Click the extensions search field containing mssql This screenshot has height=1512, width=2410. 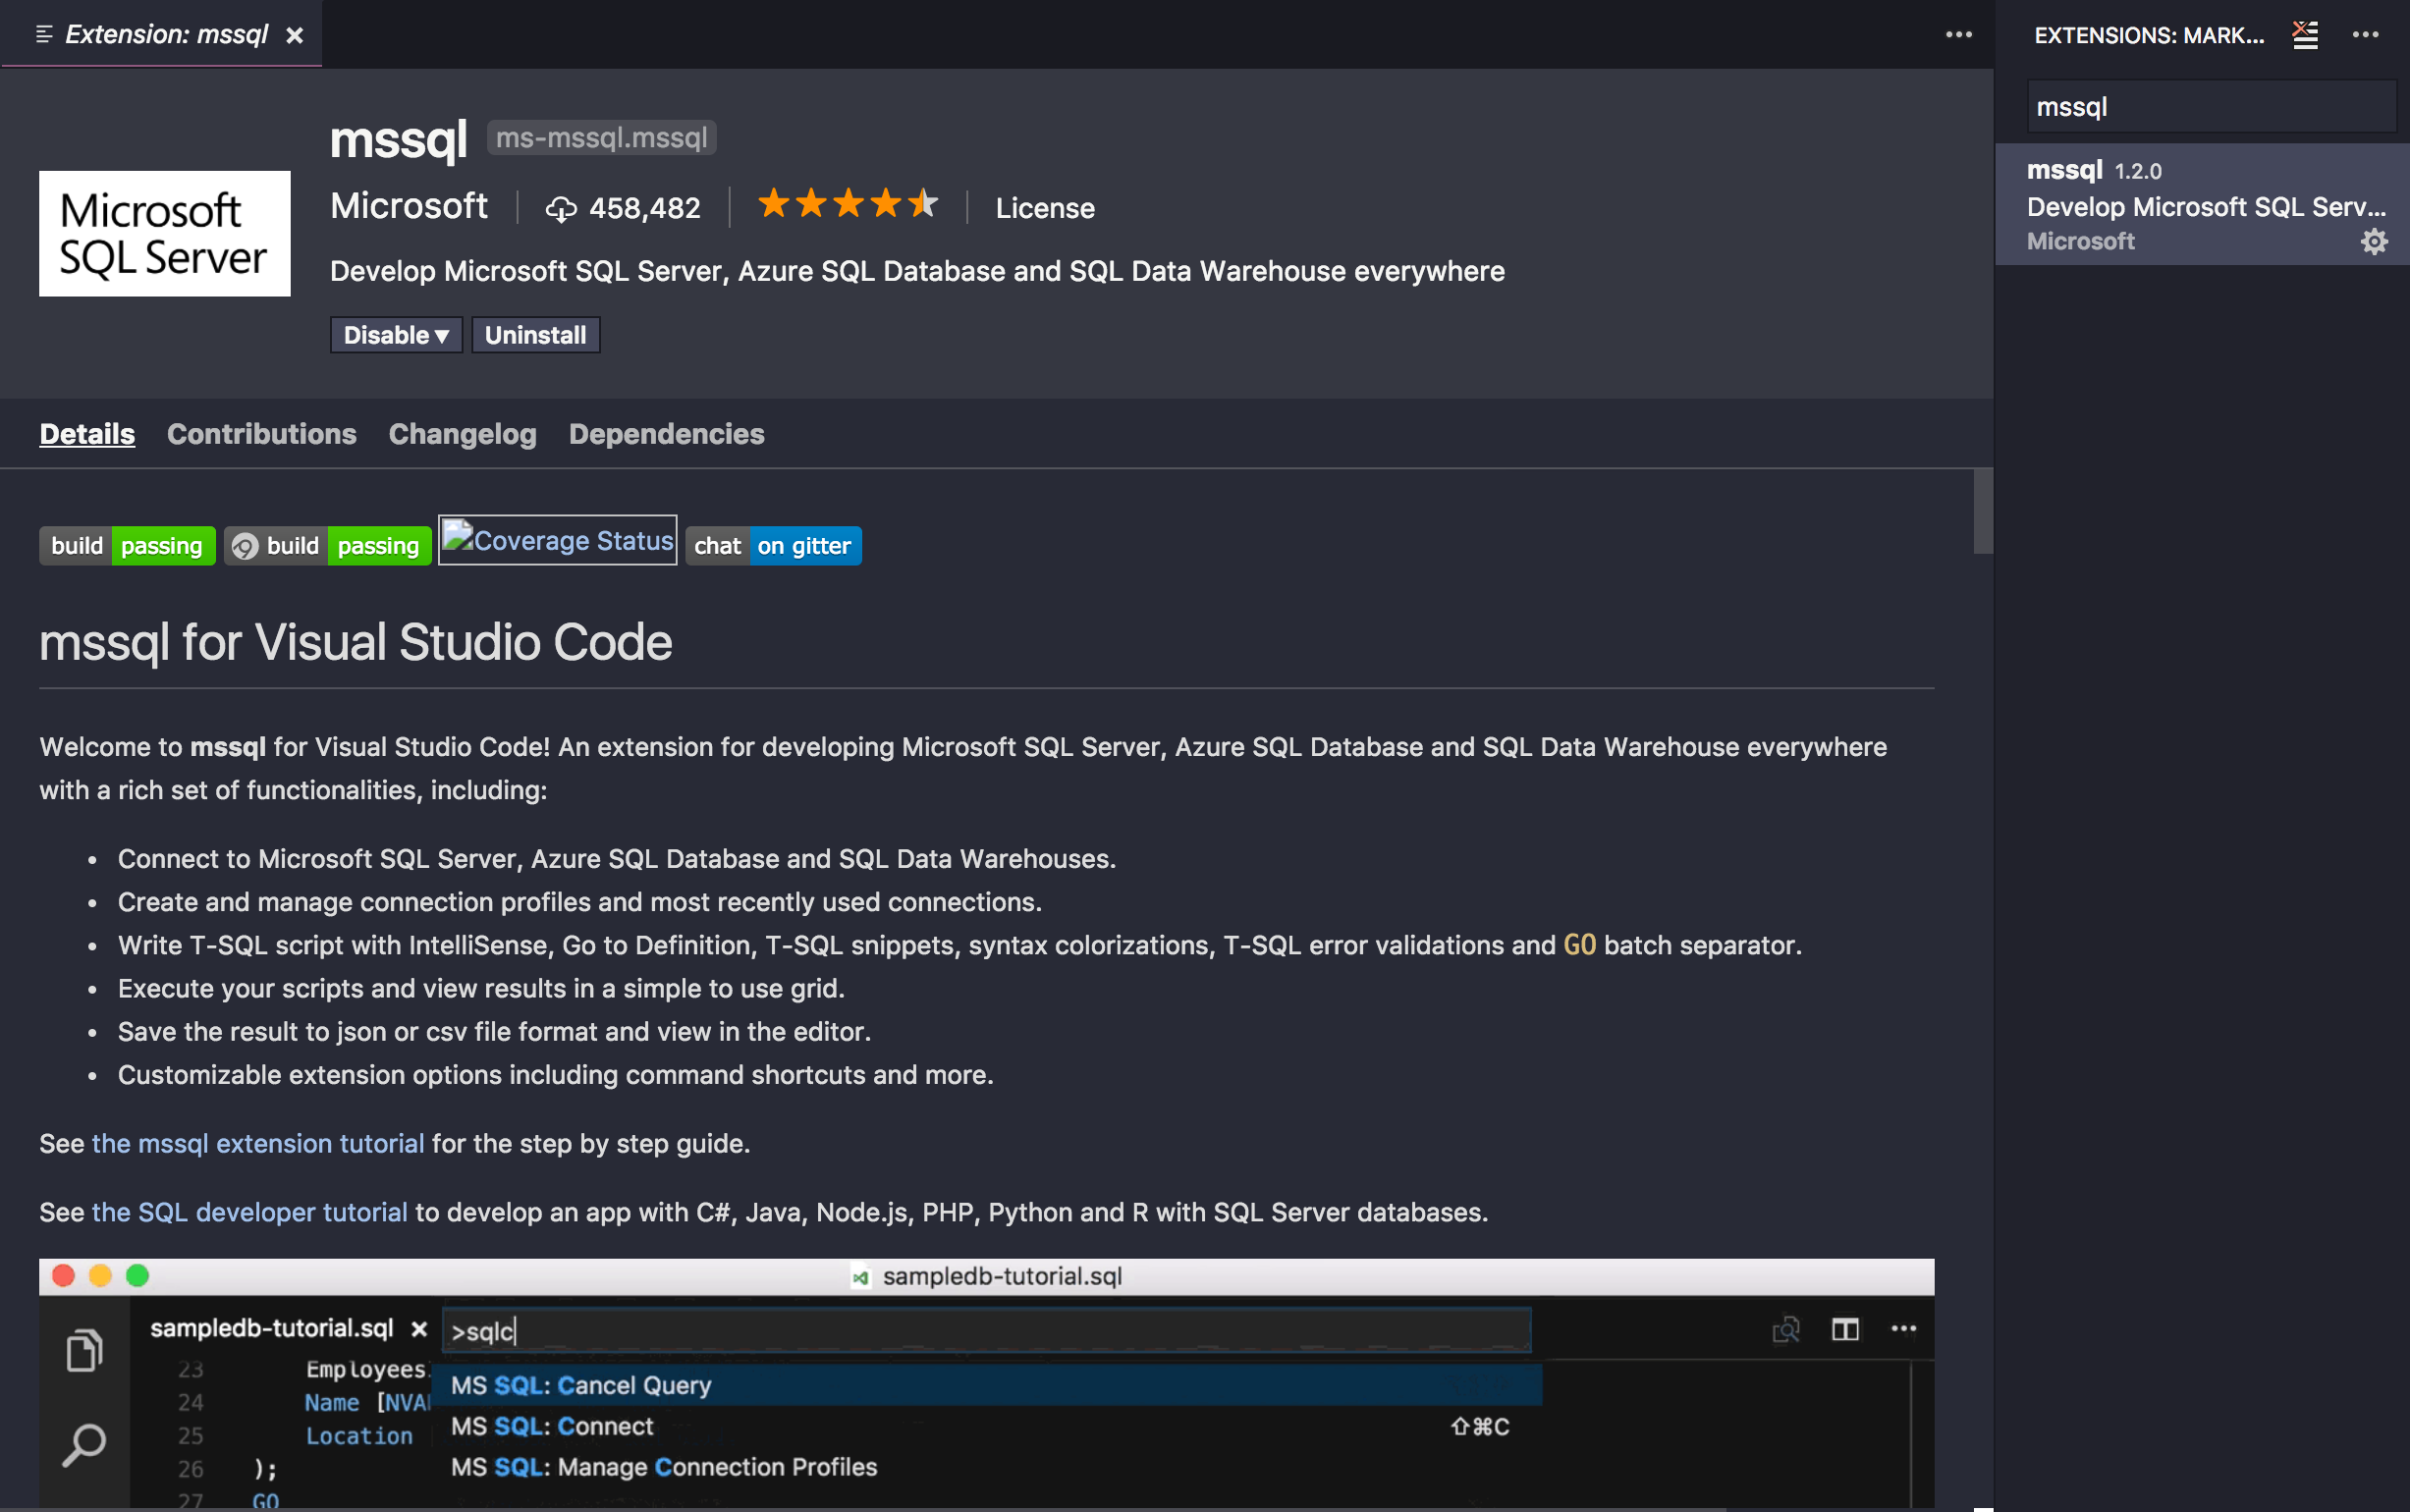2210,107
